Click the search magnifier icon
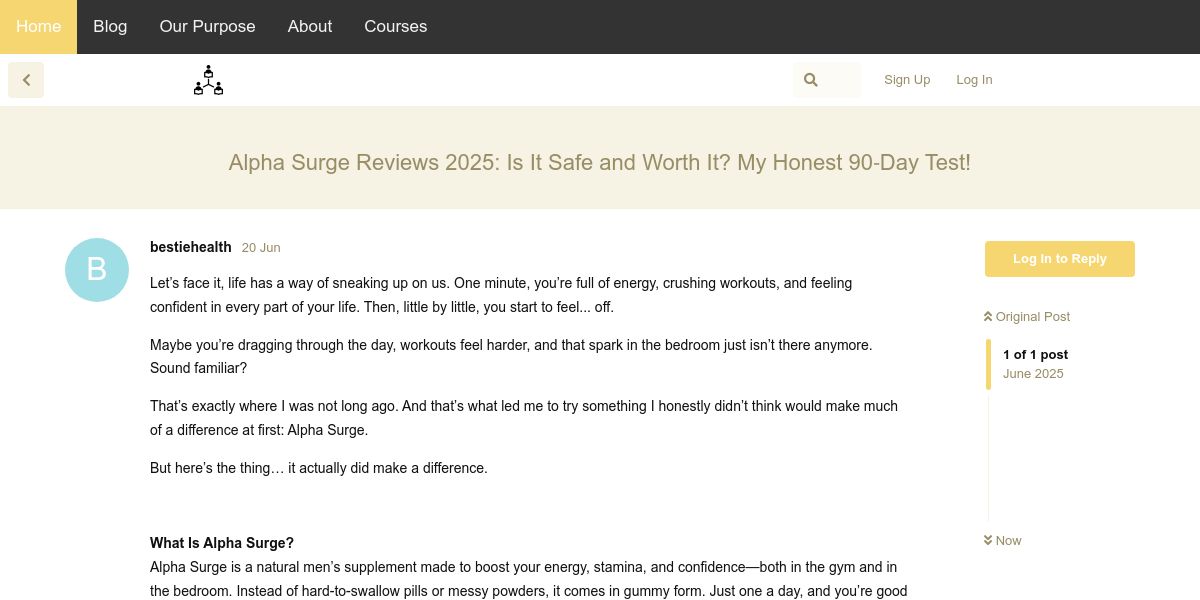 click(811, 80)
